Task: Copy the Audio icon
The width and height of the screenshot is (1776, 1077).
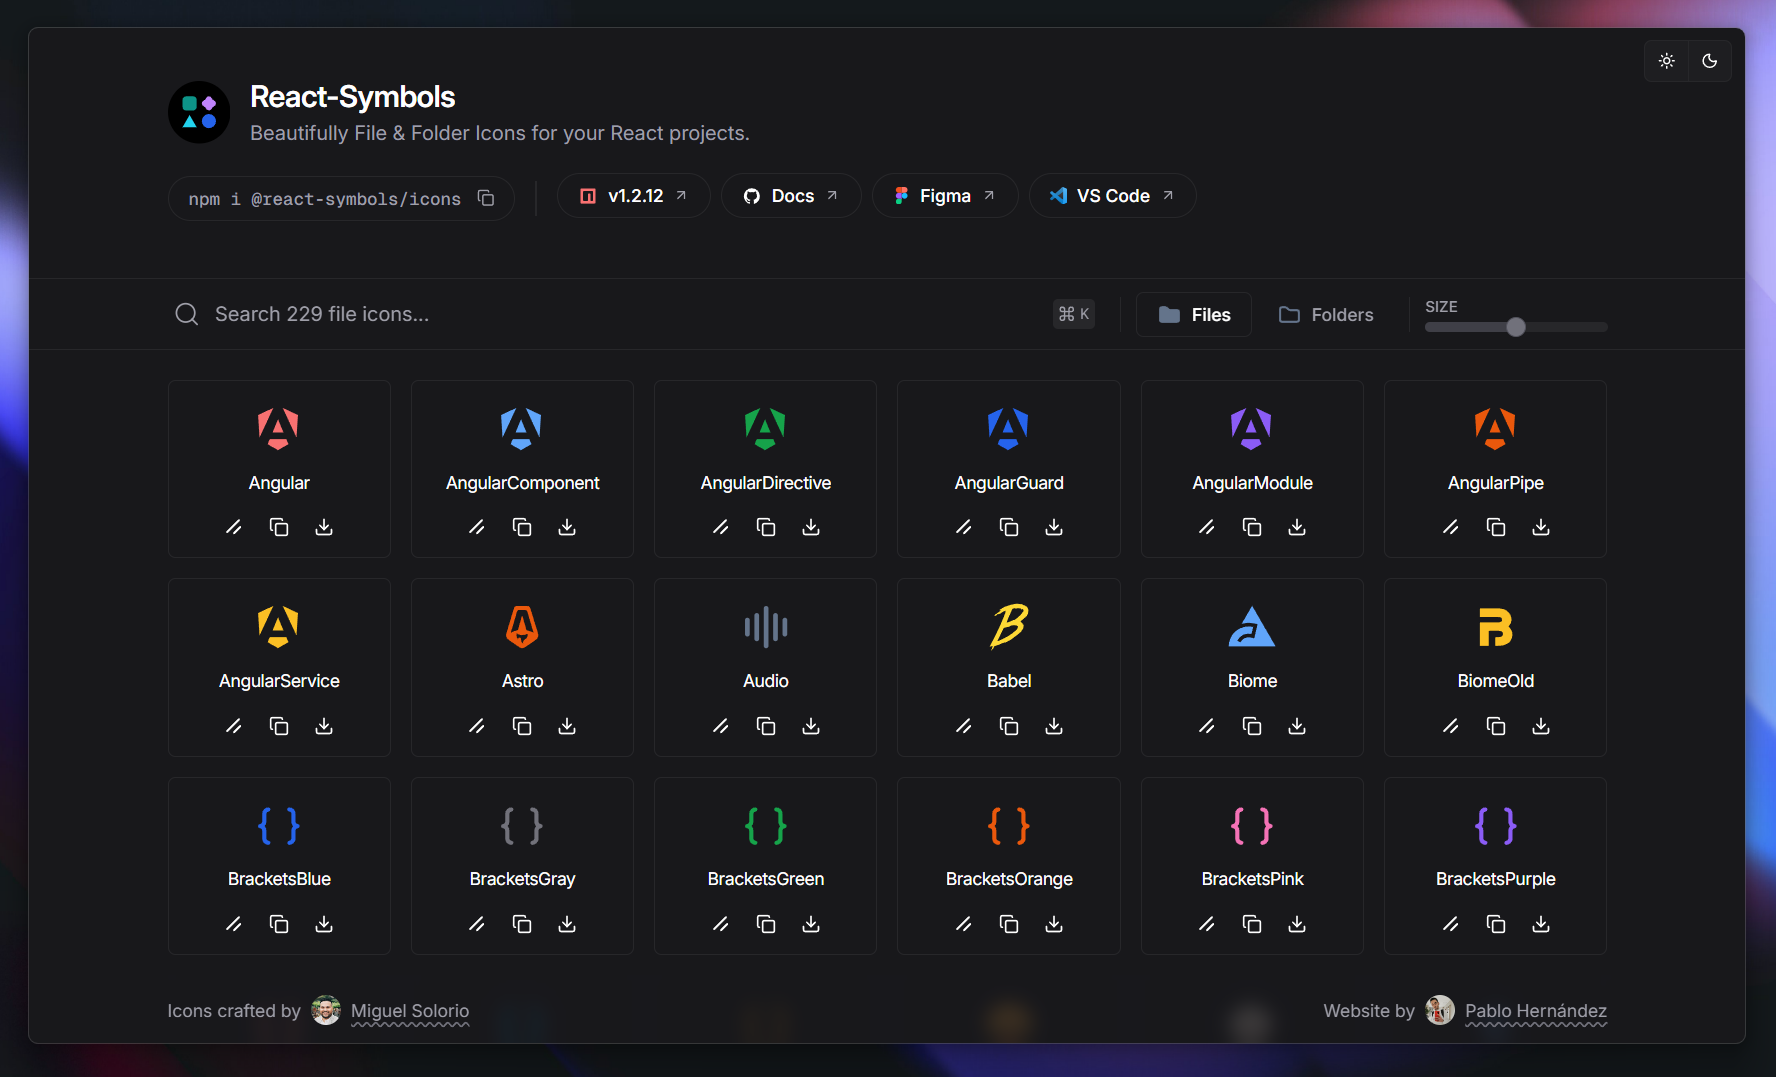Action: 765,726
